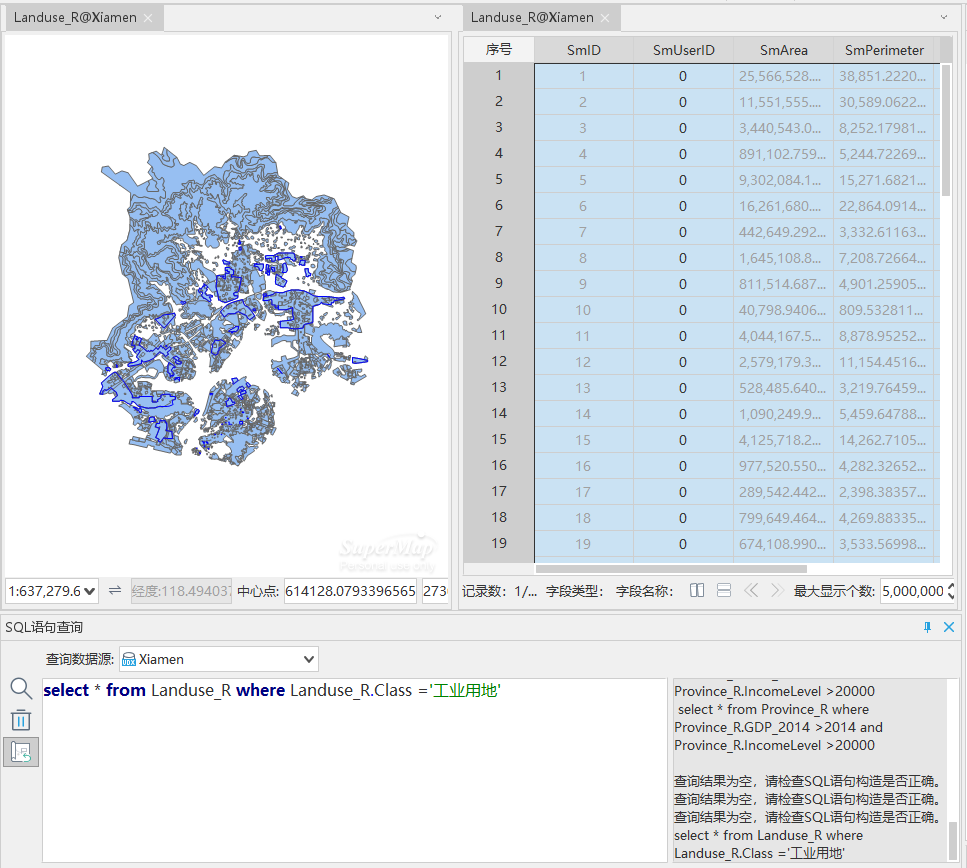Click the row layout icon in table status bar
Image resolution: width=967 pixels, height=868 pixels.
click(x=724, y=591)
